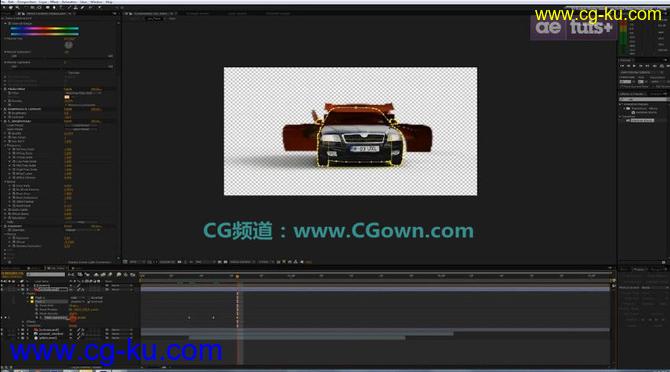670x372 pixels.
Task: Select the Pen tool in toolbar
Action: click(x=54, y=7)
